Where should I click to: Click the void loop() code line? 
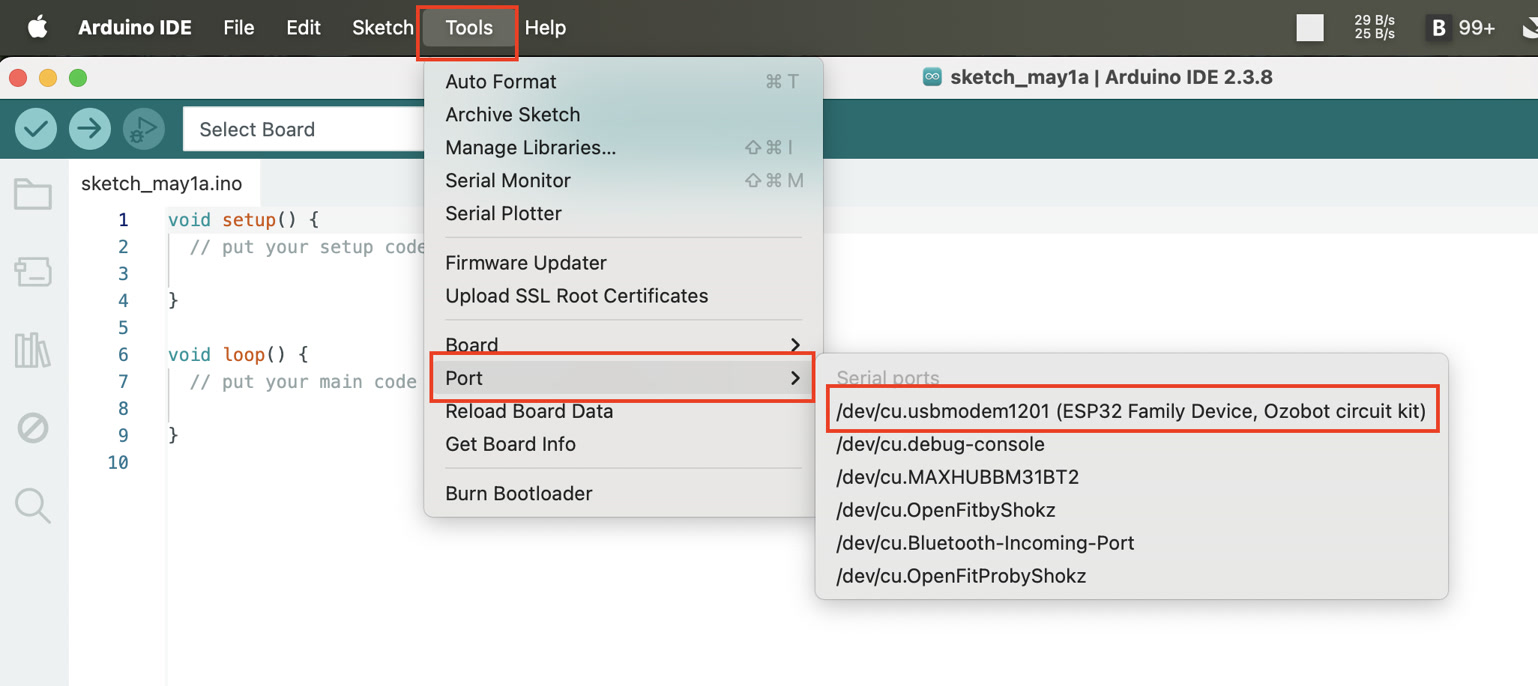click(x=238, y=355)
